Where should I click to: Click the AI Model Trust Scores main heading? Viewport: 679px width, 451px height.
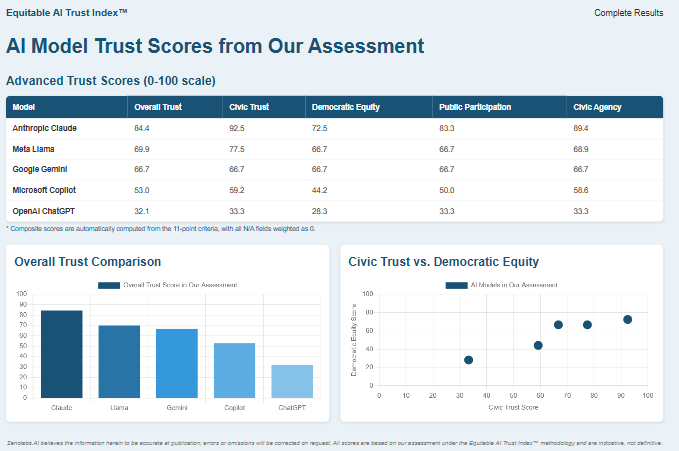click(215, 46)
